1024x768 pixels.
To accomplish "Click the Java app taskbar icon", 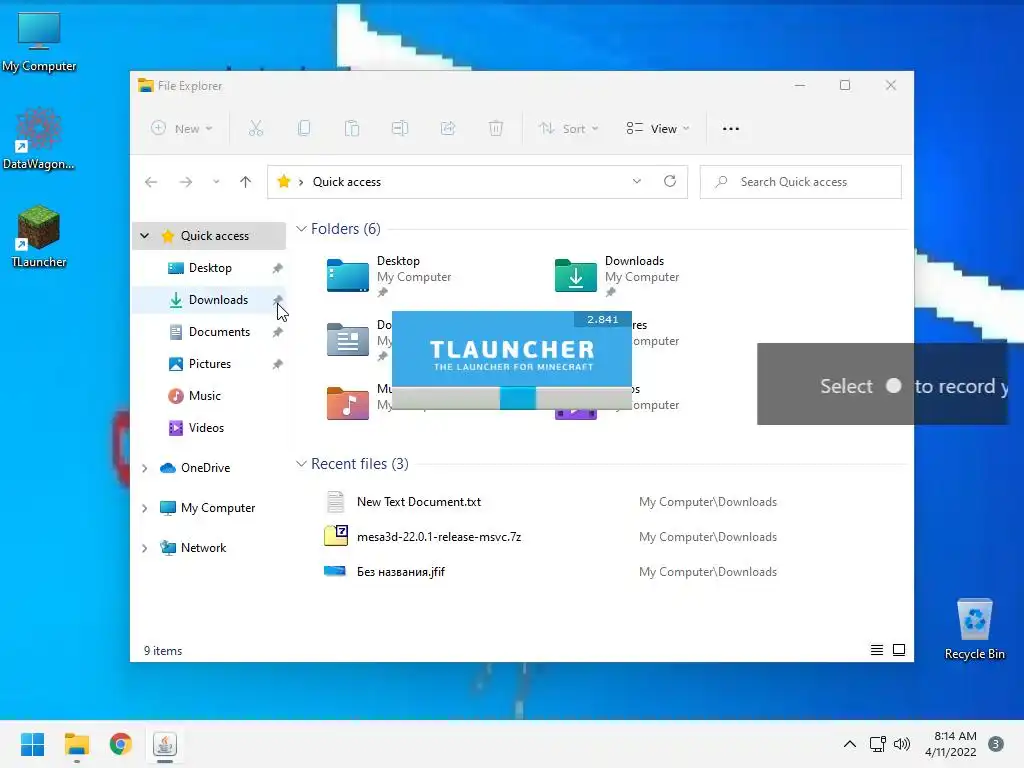I will [x=165, y=744].
